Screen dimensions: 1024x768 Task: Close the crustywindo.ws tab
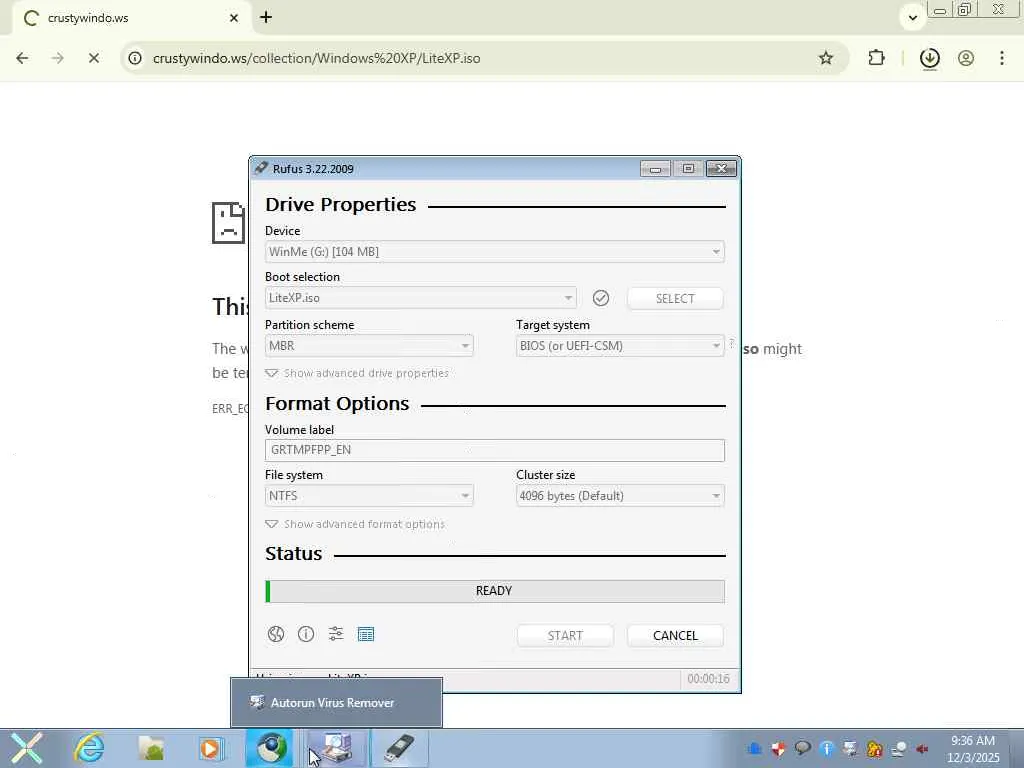(234, 18)
